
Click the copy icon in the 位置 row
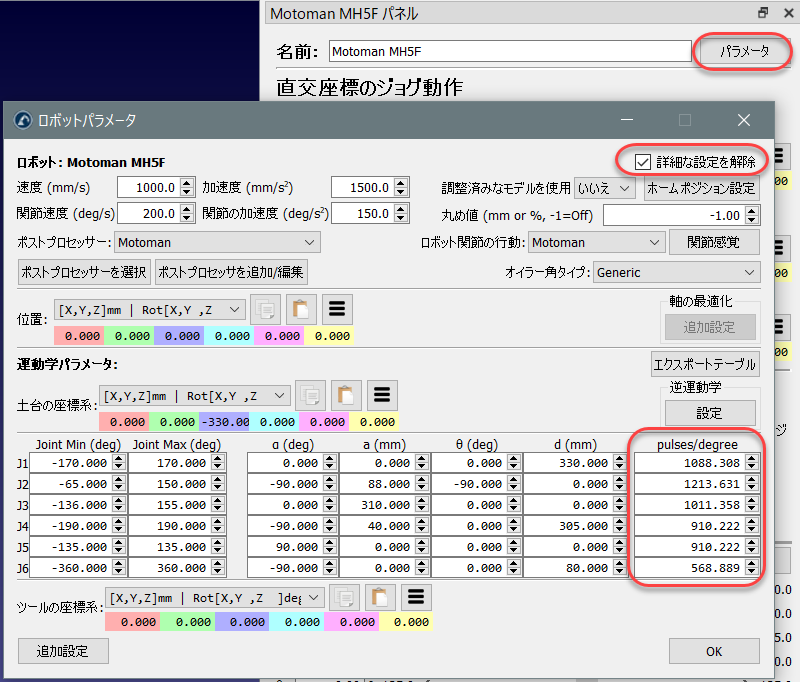click(265, 309)
